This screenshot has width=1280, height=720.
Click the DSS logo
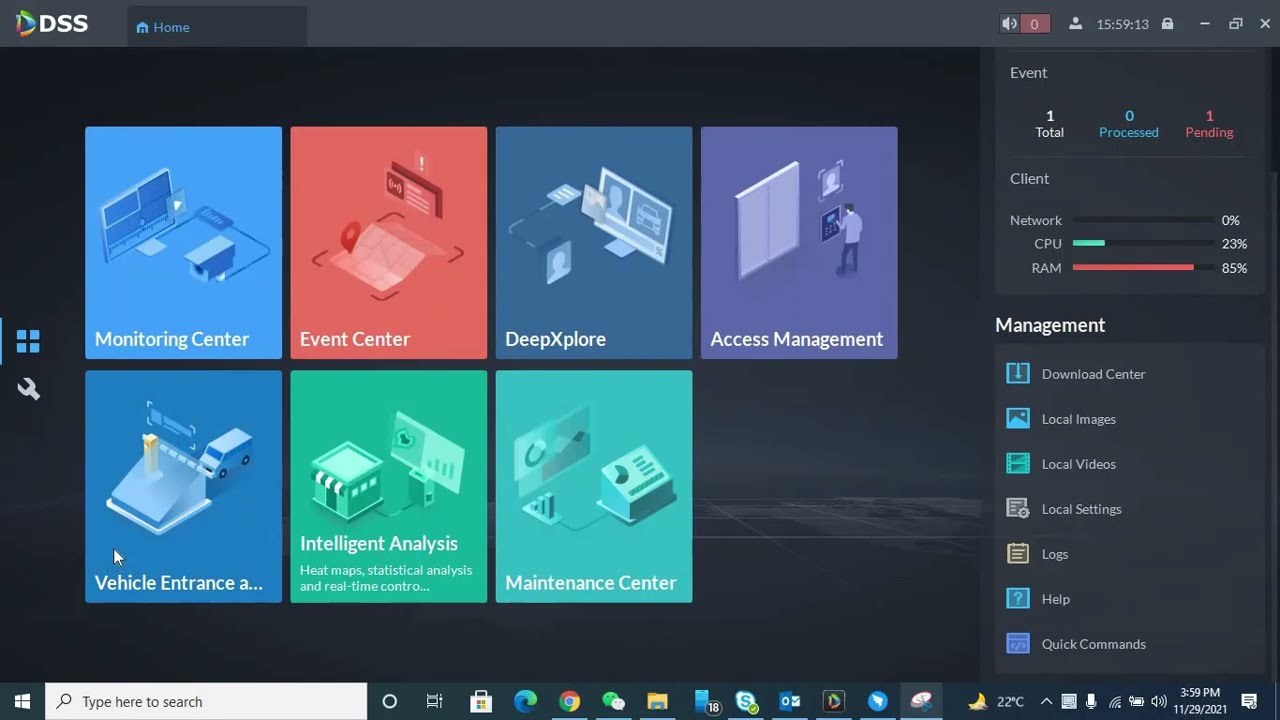point(52,23)
